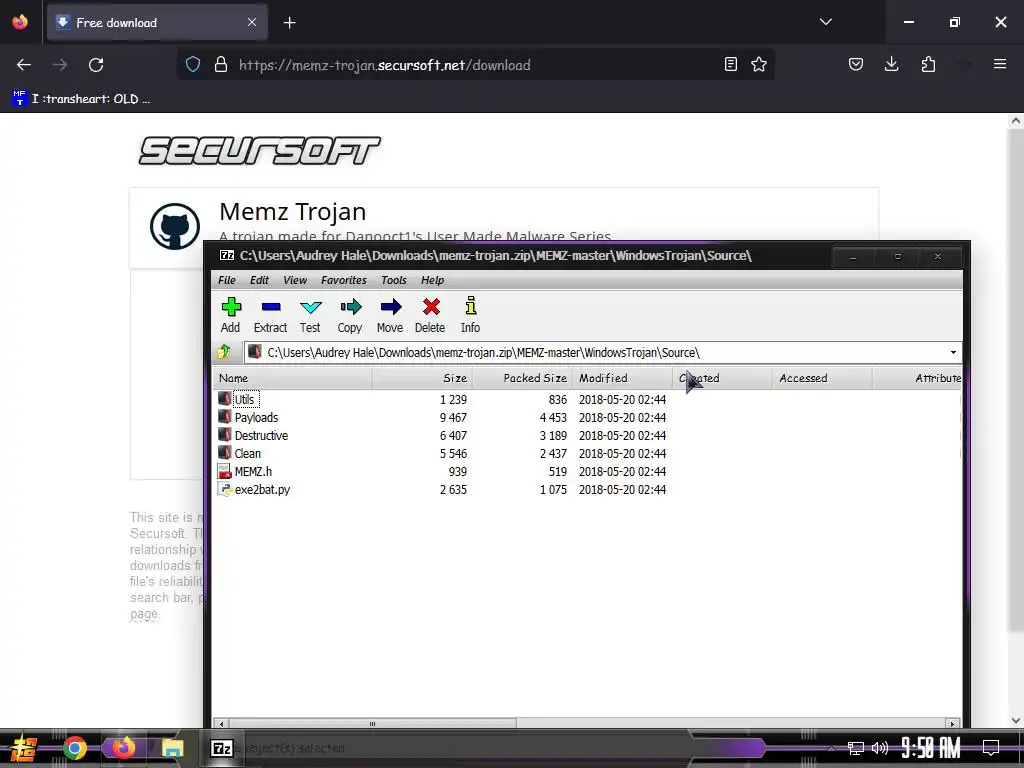This screenshot has height=768, width=1024.
Task: Click the Extract toolbar icon
Action: click(x=270, y=315)
